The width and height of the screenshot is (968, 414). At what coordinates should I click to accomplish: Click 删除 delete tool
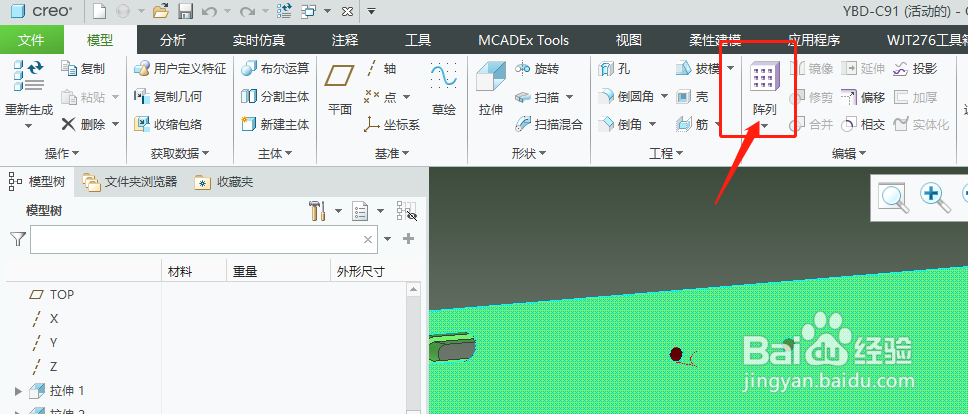click(84, 124)
